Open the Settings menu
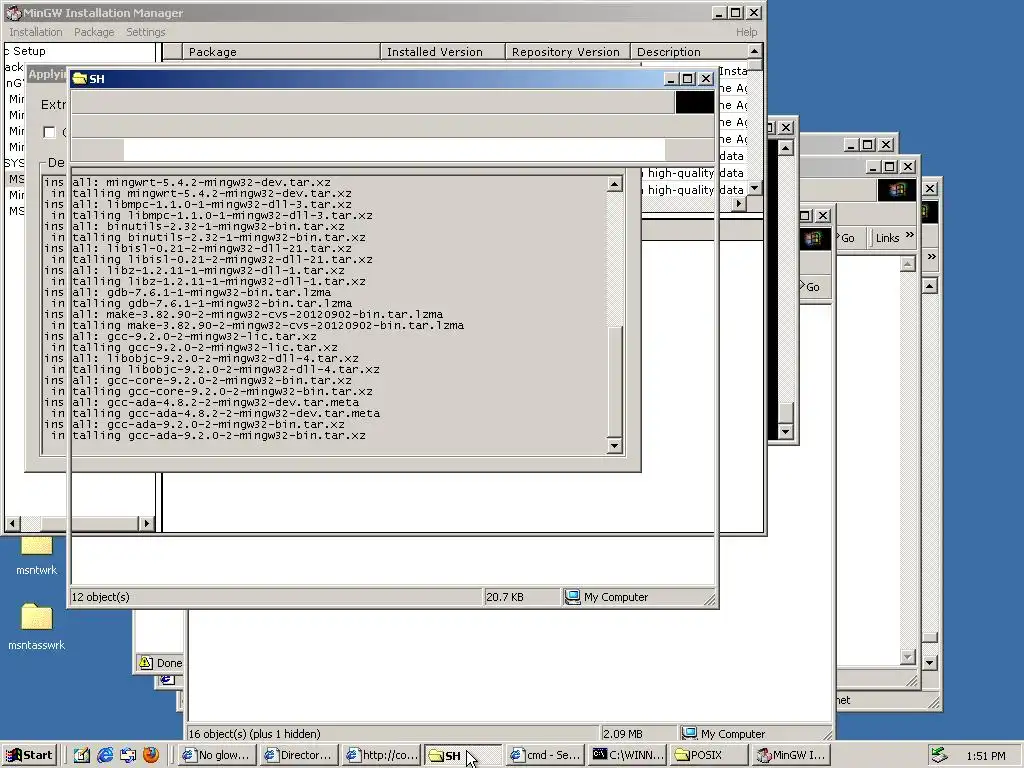 point(146,32)
